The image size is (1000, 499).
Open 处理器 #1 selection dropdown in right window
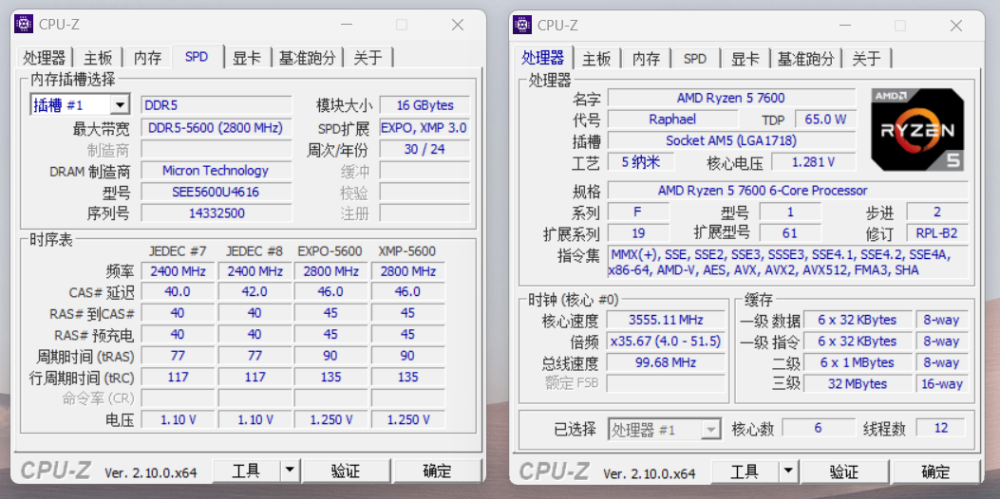710,429
